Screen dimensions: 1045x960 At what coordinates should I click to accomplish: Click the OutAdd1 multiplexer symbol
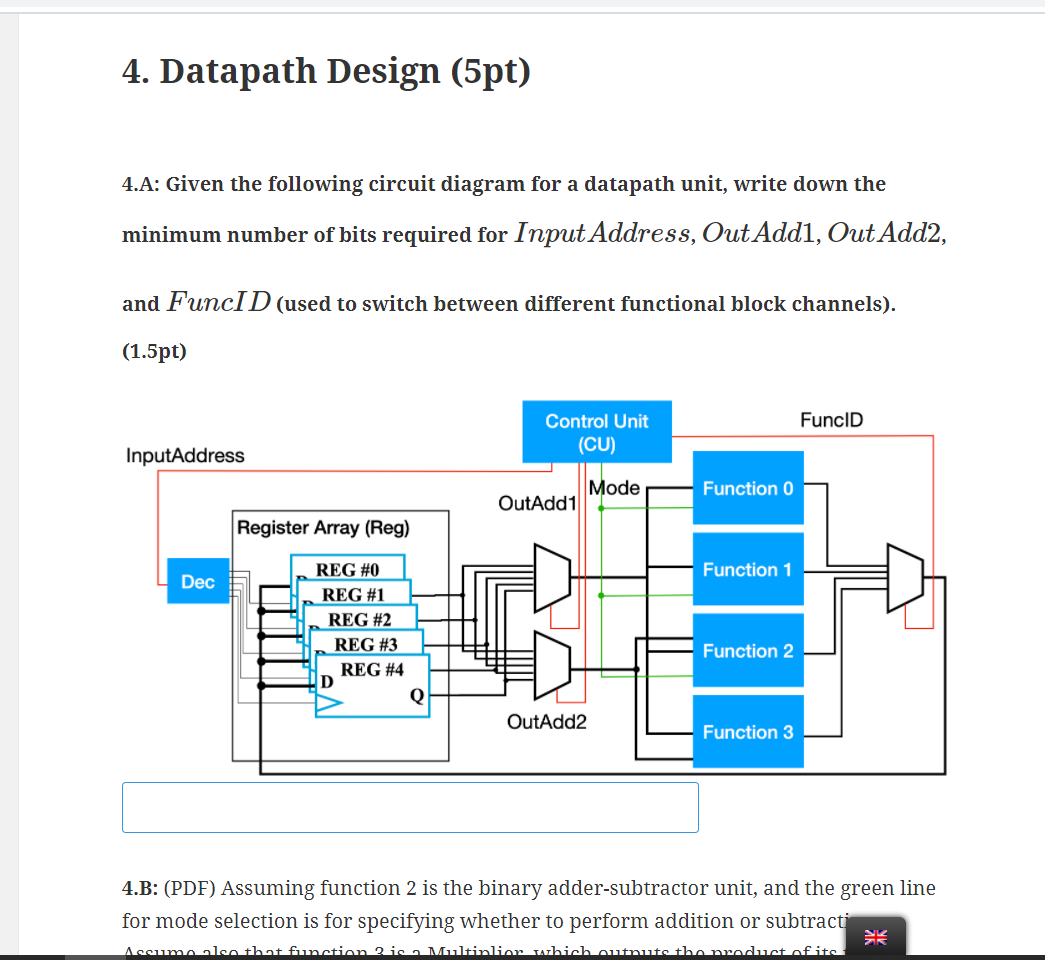click(x=552, y=580)
